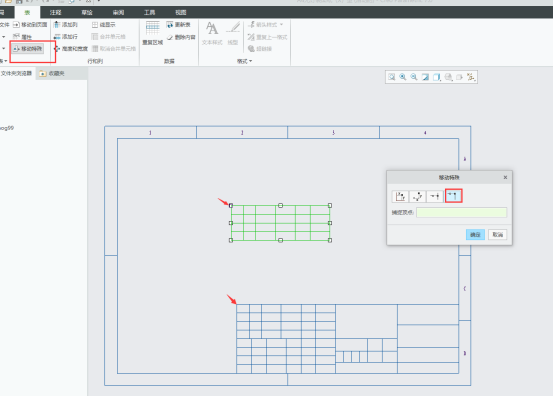
Task: Click 移动到页面 (Move to Sheet) in ribbon
Action: (x=30, y=25)
